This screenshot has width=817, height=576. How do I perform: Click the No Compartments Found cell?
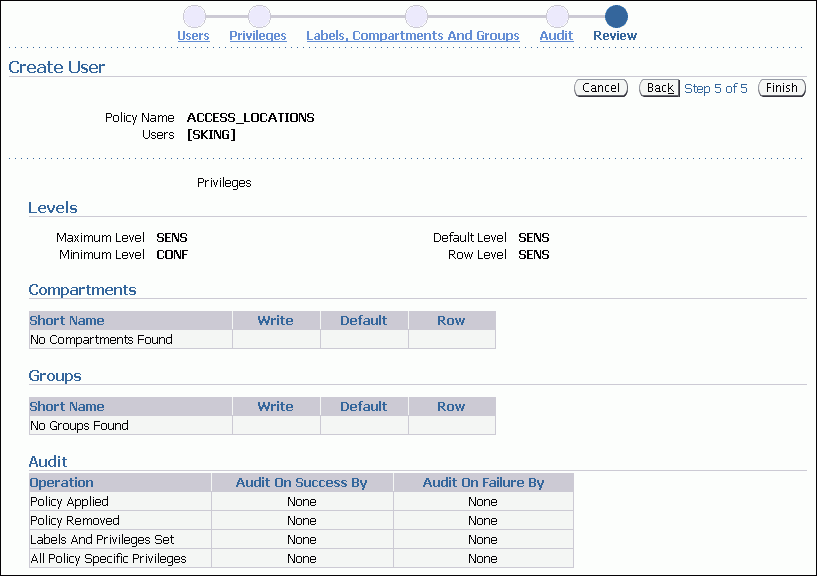click(x=101, y=340)
